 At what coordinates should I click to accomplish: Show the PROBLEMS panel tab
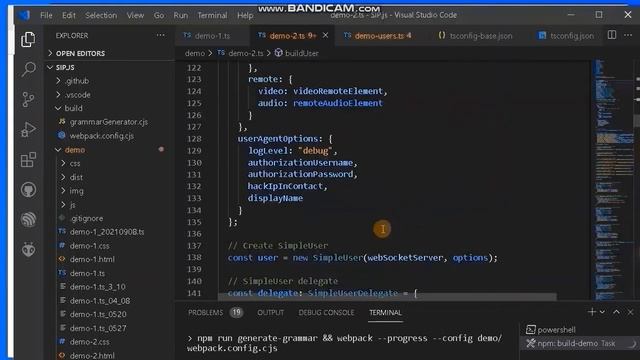click(206, 313)
